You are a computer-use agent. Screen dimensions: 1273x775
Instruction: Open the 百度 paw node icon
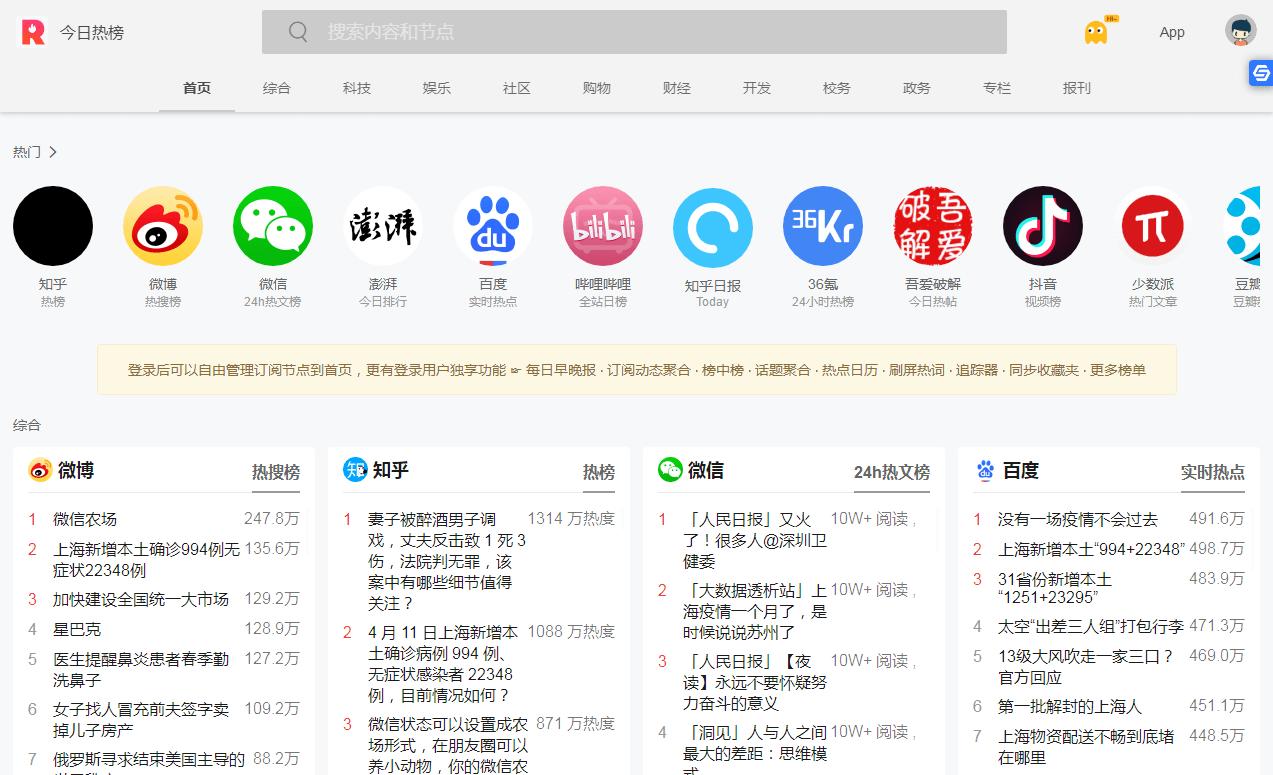tap(493, 226)
